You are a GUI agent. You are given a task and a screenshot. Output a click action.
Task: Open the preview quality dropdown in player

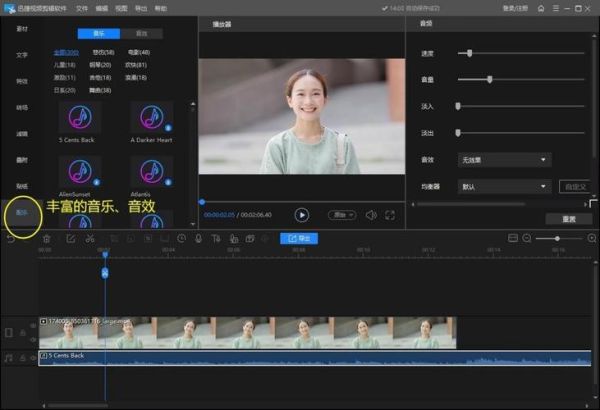tap(343, 214)
